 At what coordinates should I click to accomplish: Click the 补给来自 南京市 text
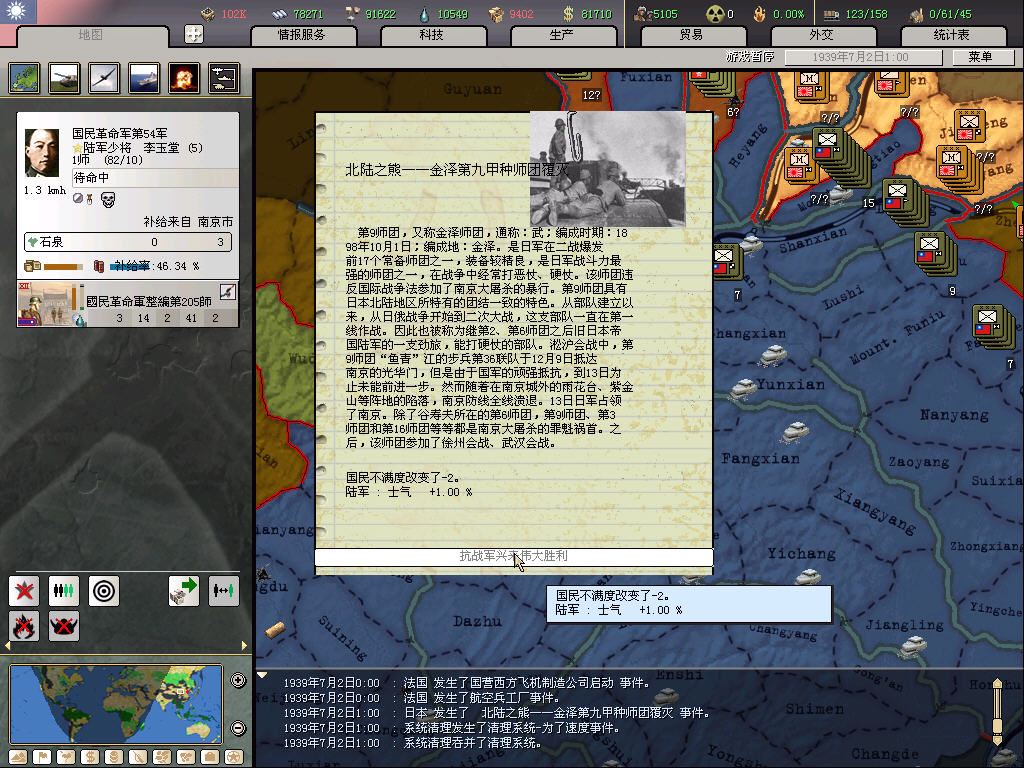188,222
